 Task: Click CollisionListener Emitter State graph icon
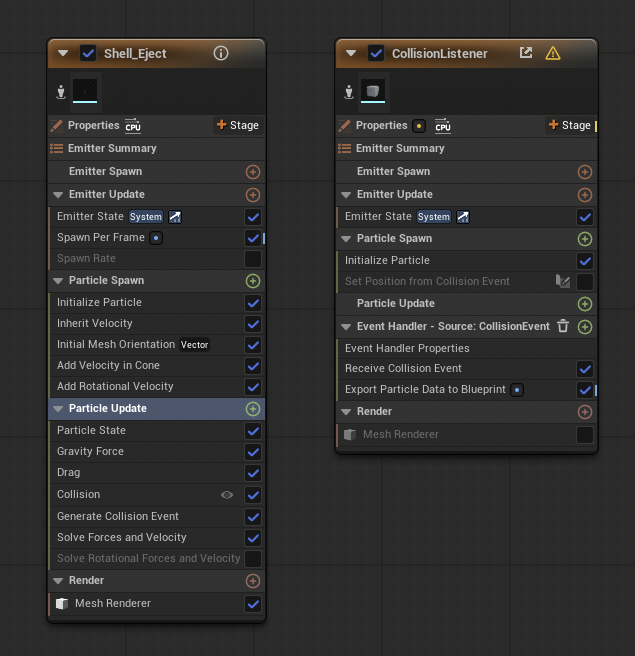463,217
